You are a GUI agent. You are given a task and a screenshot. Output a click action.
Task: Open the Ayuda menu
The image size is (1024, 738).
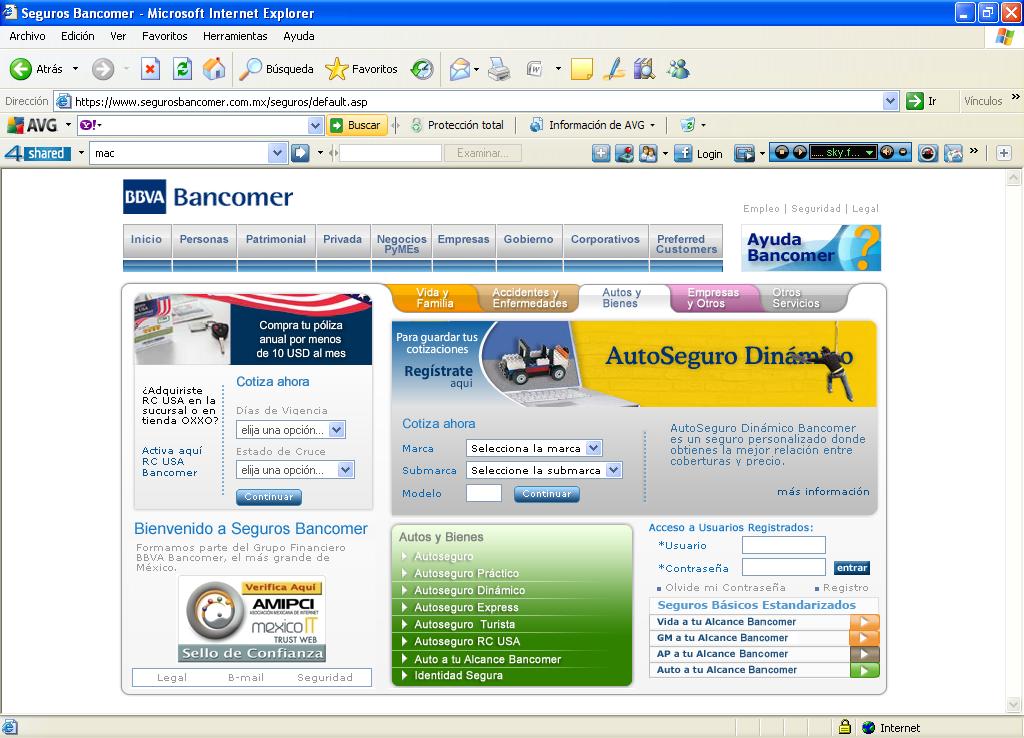click(298, 36)
